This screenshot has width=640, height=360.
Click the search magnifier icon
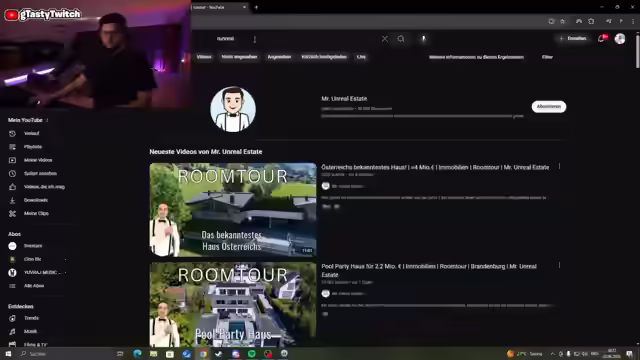401,39
